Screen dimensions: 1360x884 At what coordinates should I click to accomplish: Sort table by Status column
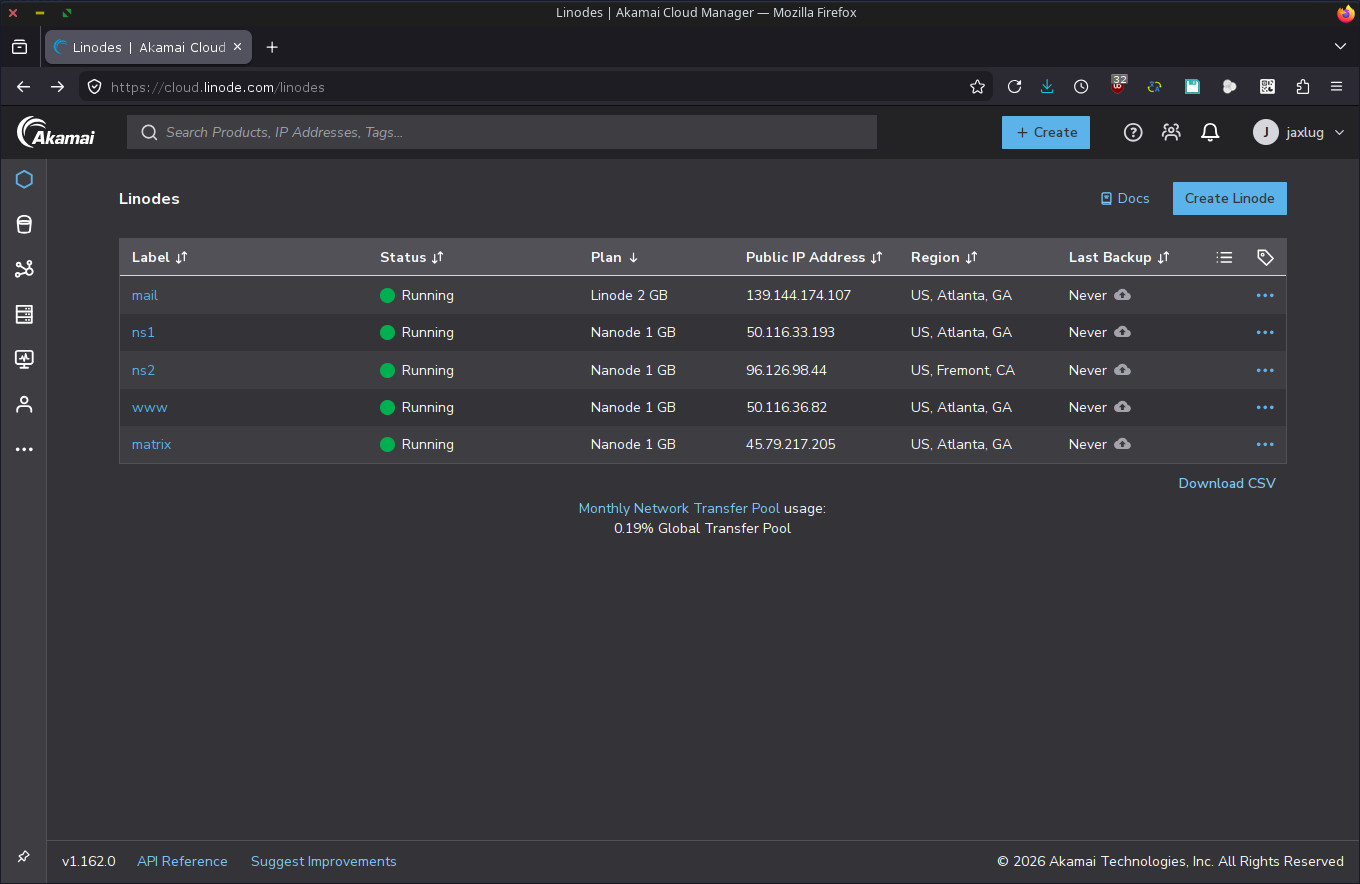pos(411,257)
